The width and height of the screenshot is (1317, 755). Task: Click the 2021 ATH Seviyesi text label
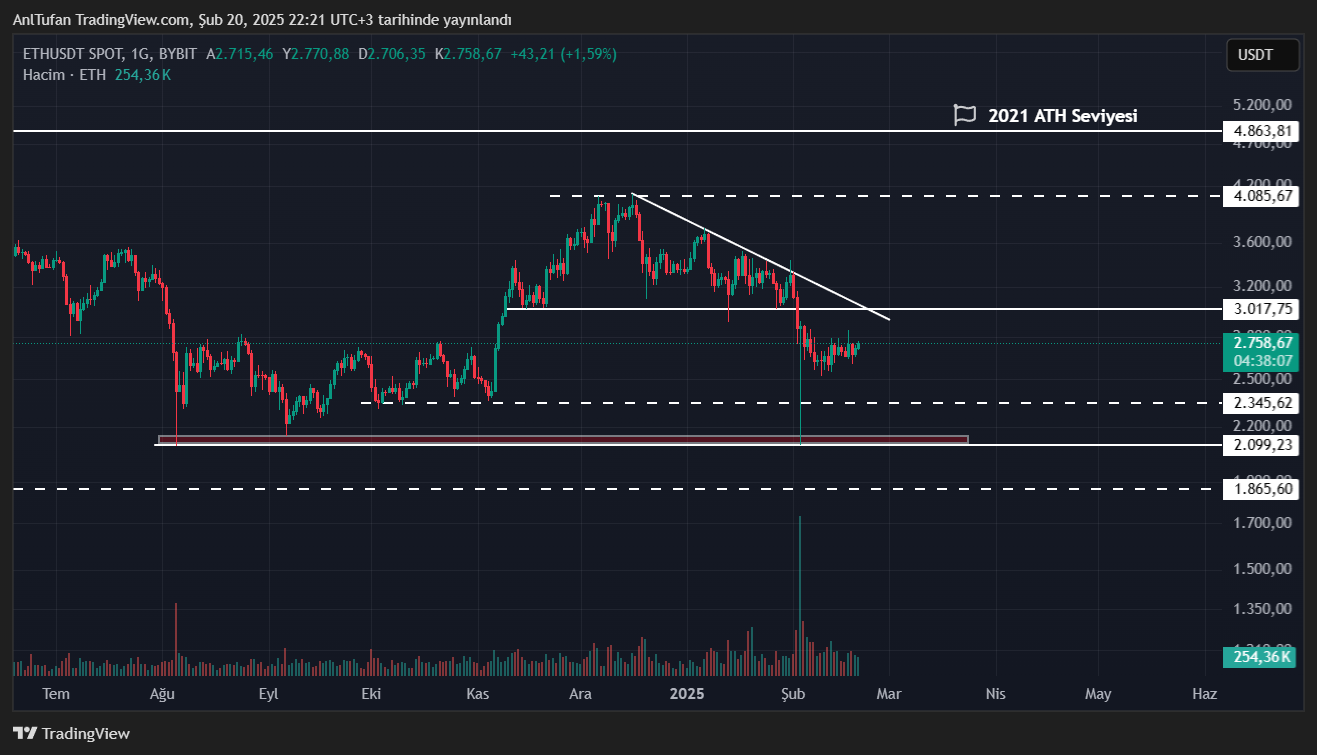tap(1062, 116)
